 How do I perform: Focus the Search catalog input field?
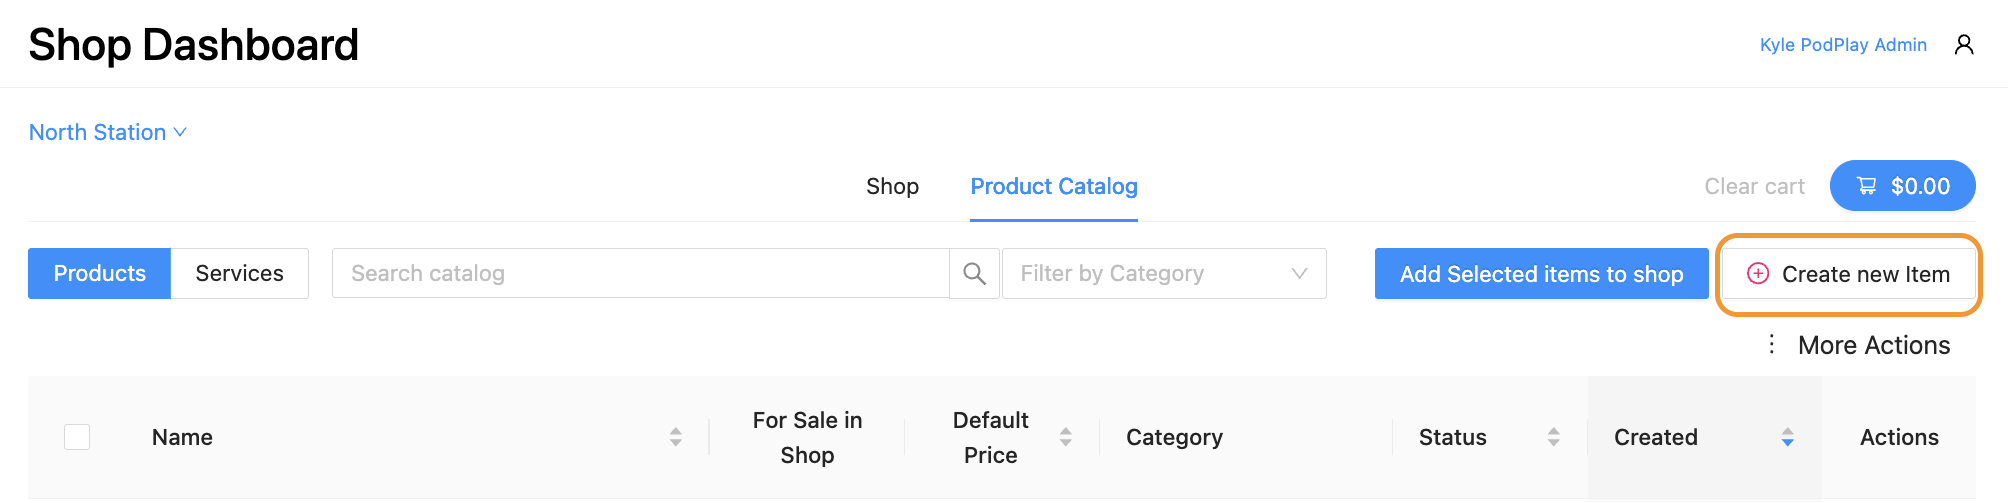click(640, 274)
